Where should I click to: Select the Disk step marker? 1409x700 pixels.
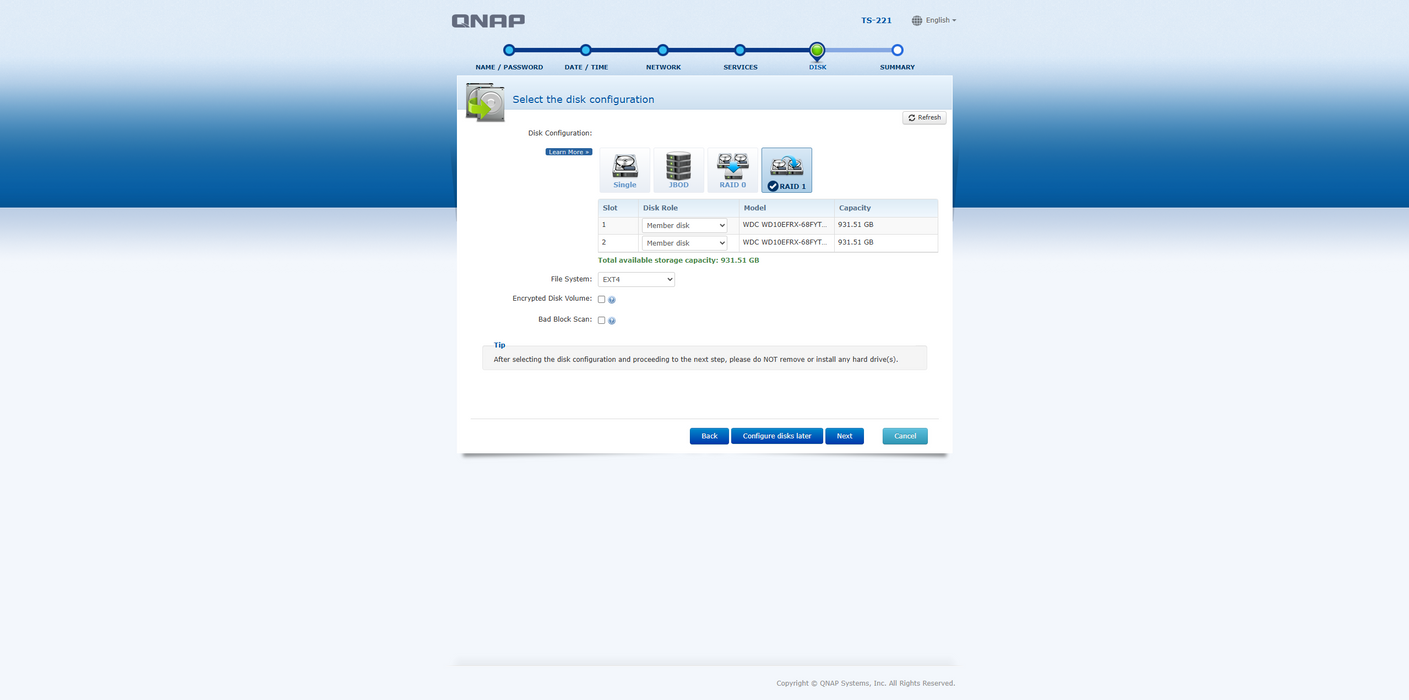(x=817, y=50)
